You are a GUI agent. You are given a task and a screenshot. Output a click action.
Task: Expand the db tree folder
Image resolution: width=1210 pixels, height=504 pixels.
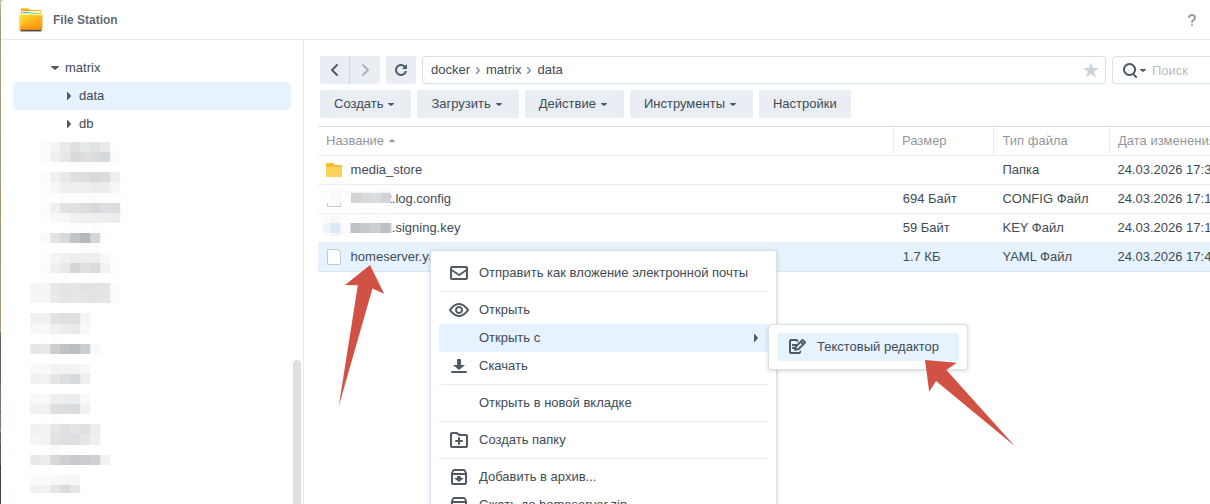(x=68, y=124)
